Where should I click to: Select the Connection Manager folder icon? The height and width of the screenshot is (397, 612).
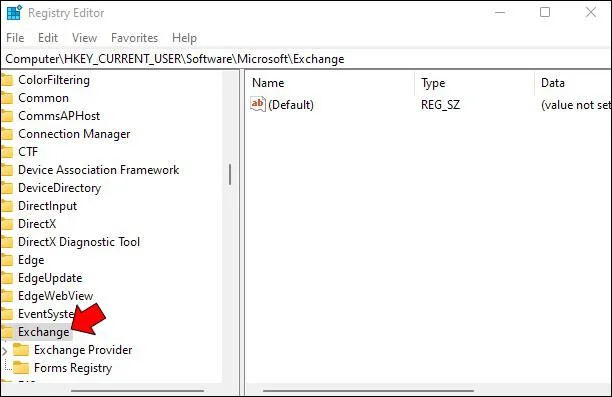7,134
